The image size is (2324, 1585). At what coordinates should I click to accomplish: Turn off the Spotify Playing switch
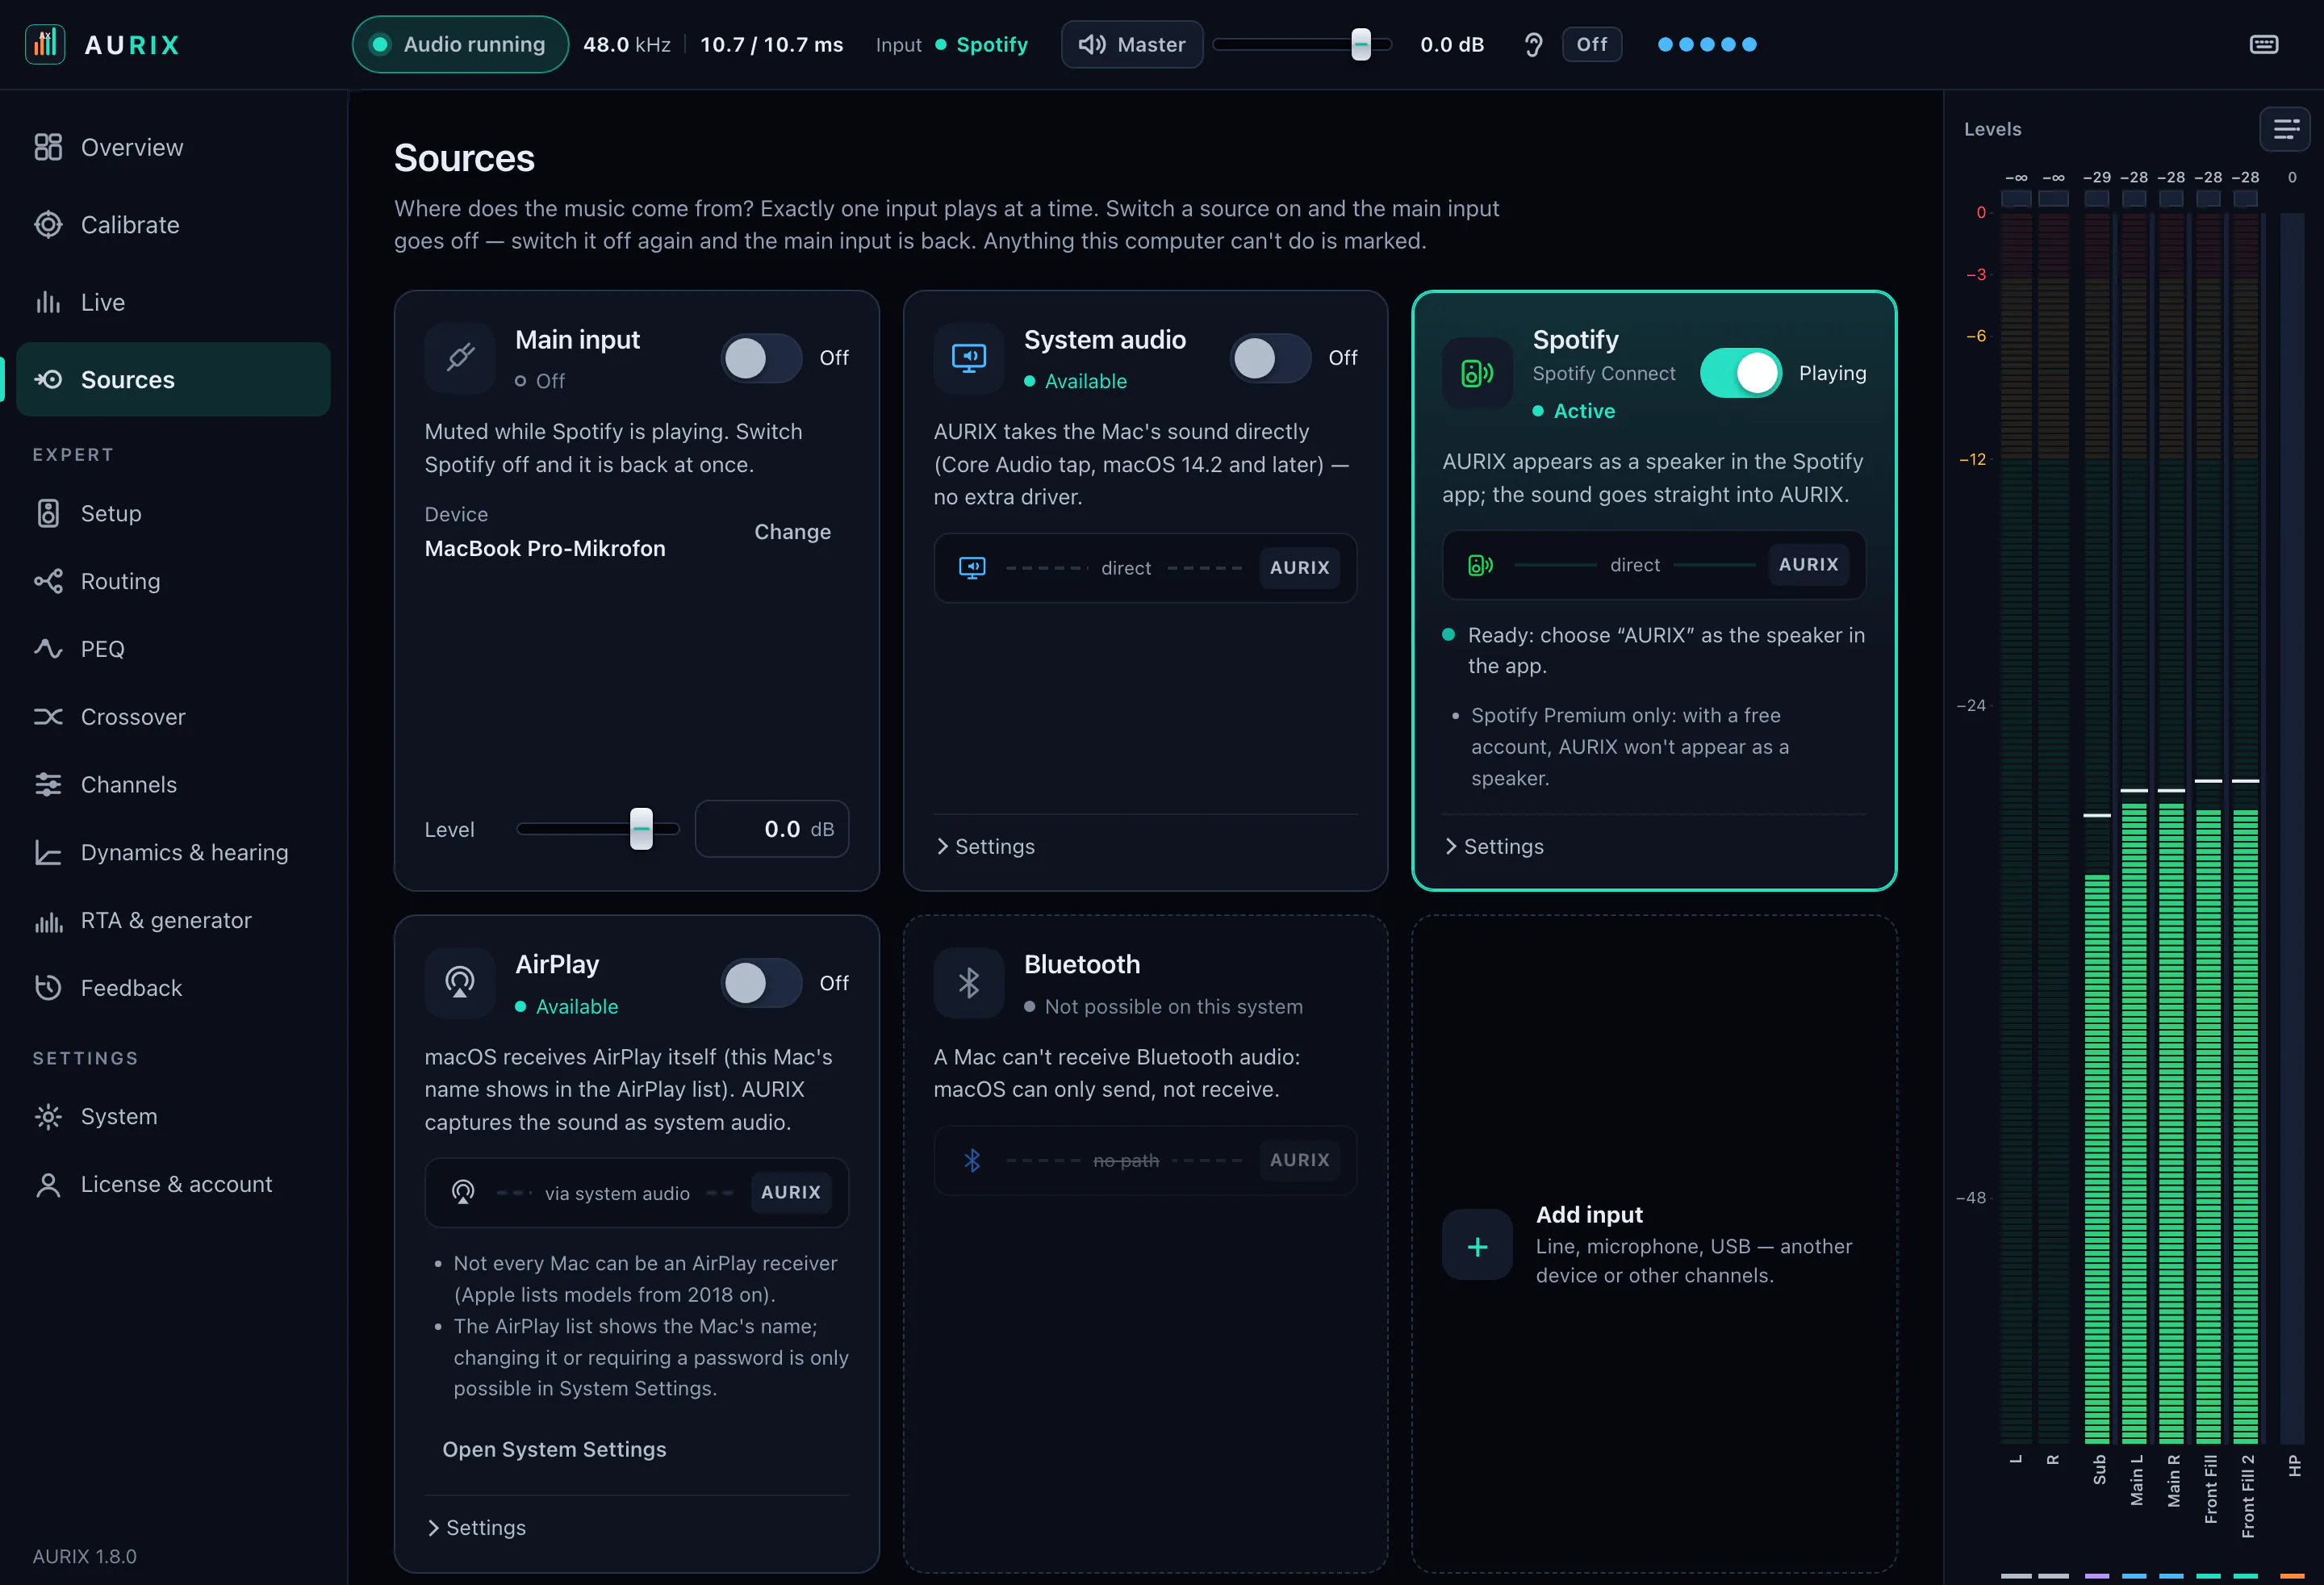[x=1741, y=373]
